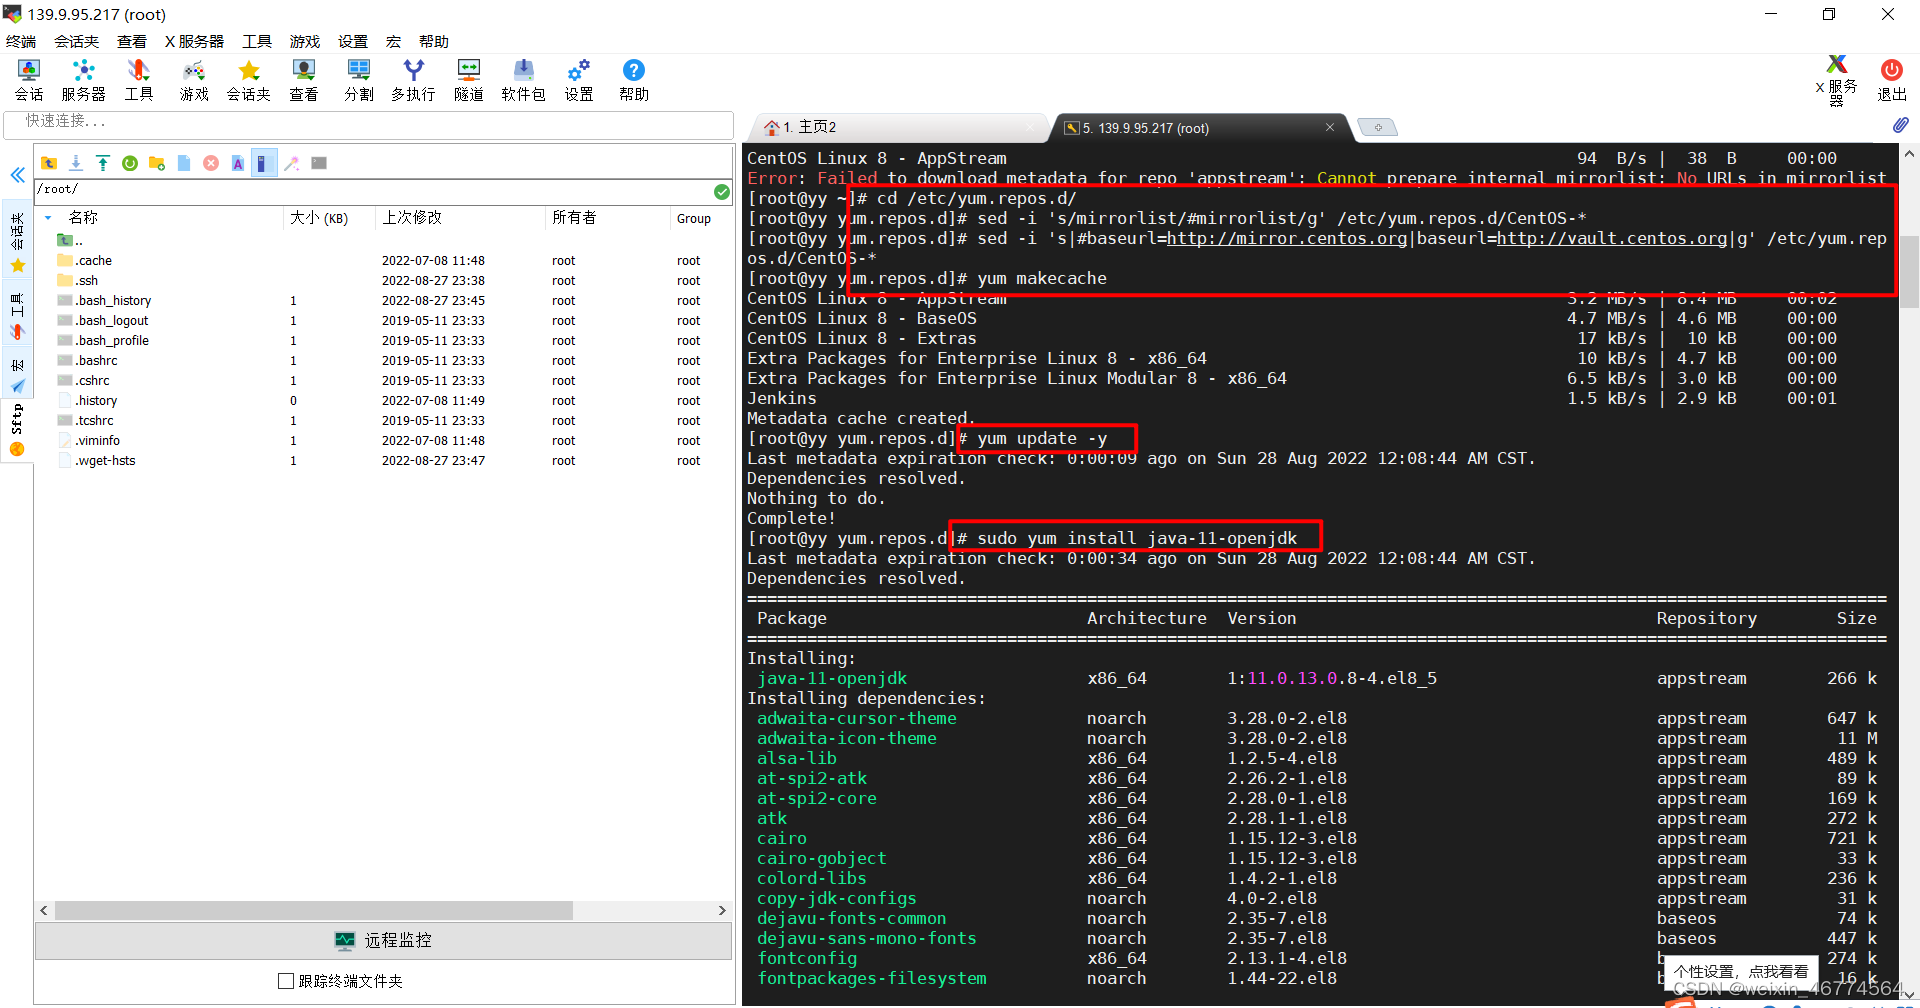This screenshot has height=1008, width=1920.
Task: Close the 139.9.95.217 (root) tab
Action: pos(1330,127)
